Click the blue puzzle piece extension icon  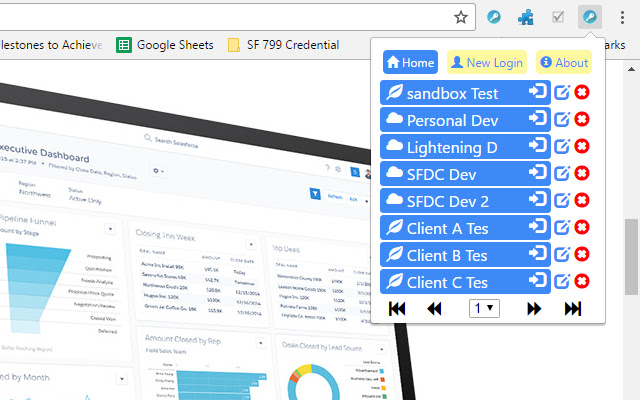526,17
